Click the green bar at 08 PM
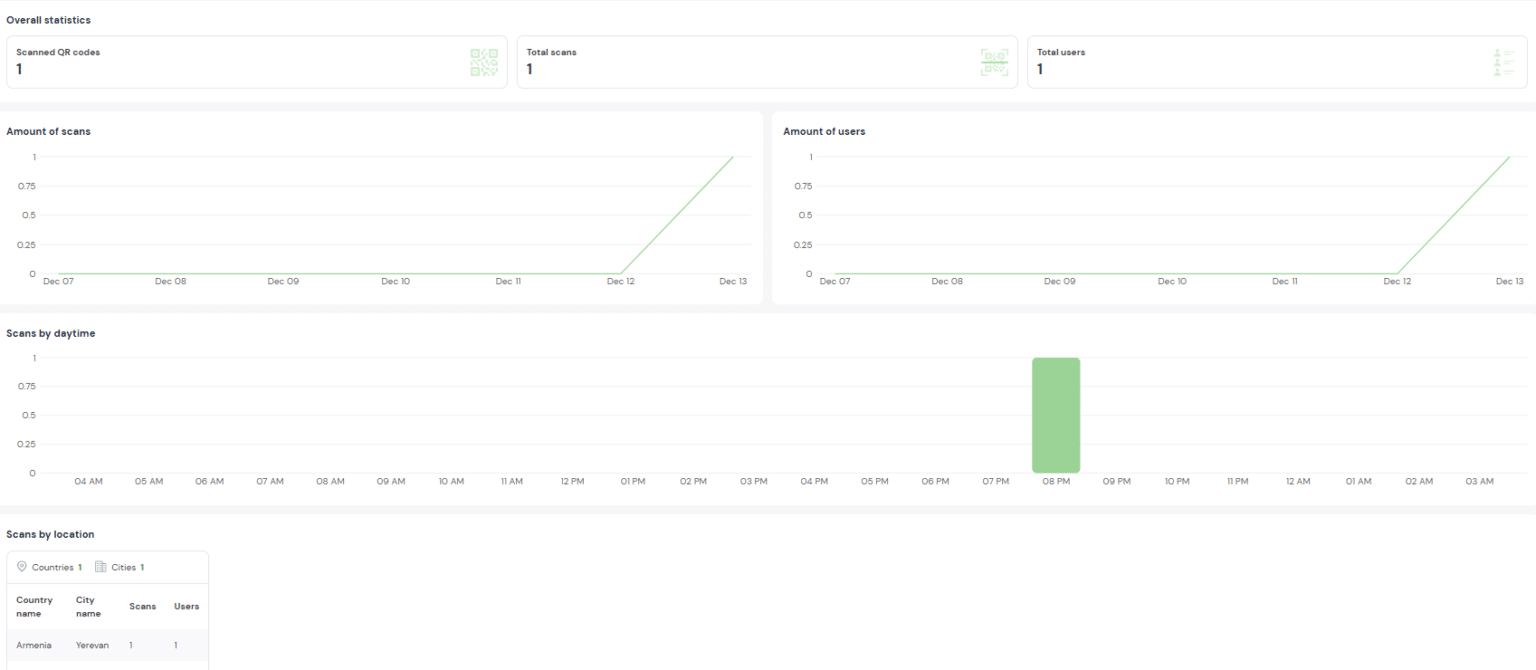Viewport: 1536px width, 670px height. [1056, 415]
